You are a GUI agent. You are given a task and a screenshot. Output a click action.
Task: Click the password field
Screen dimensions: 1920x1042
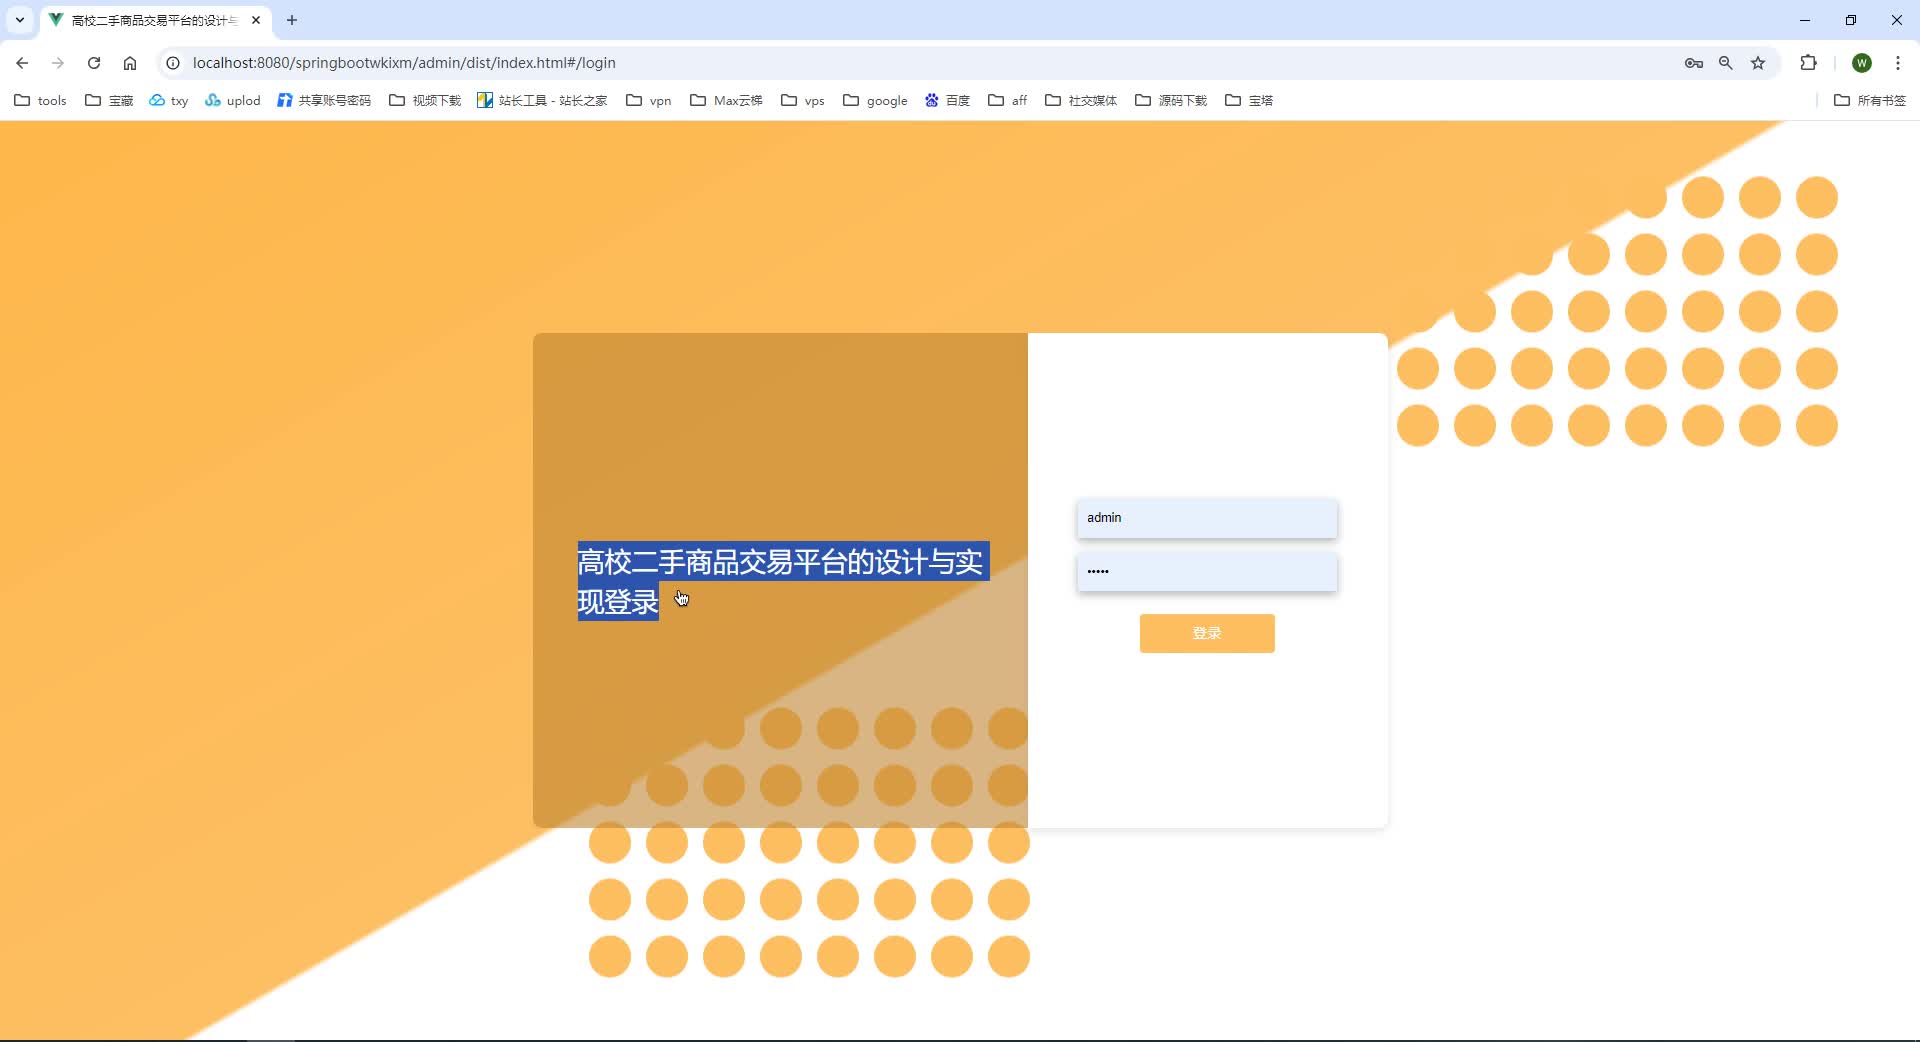click(x=1207, y=571)
